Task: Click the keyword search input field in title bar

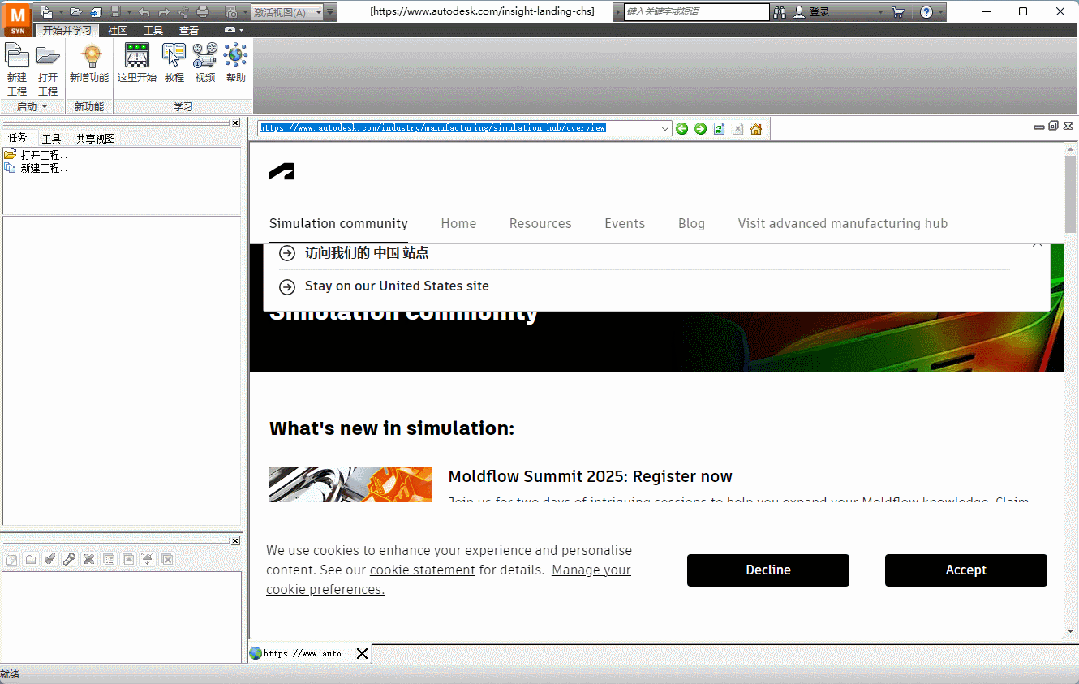Action: click(696, 12)
